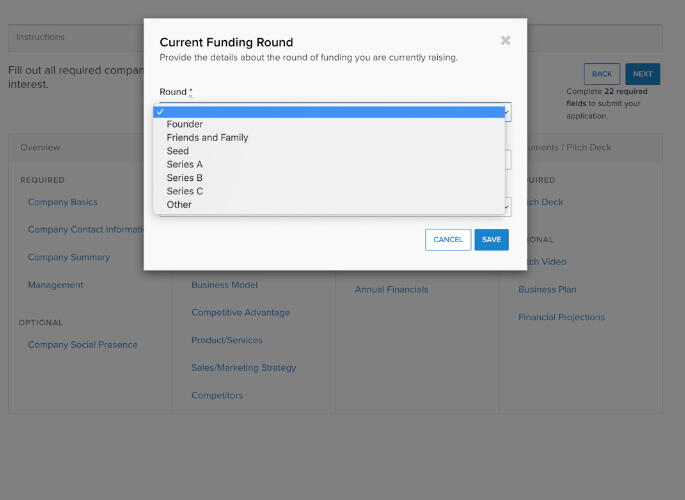Save the funding round details
The width and height of the screenshot is (685, 500).
point(491,240)
